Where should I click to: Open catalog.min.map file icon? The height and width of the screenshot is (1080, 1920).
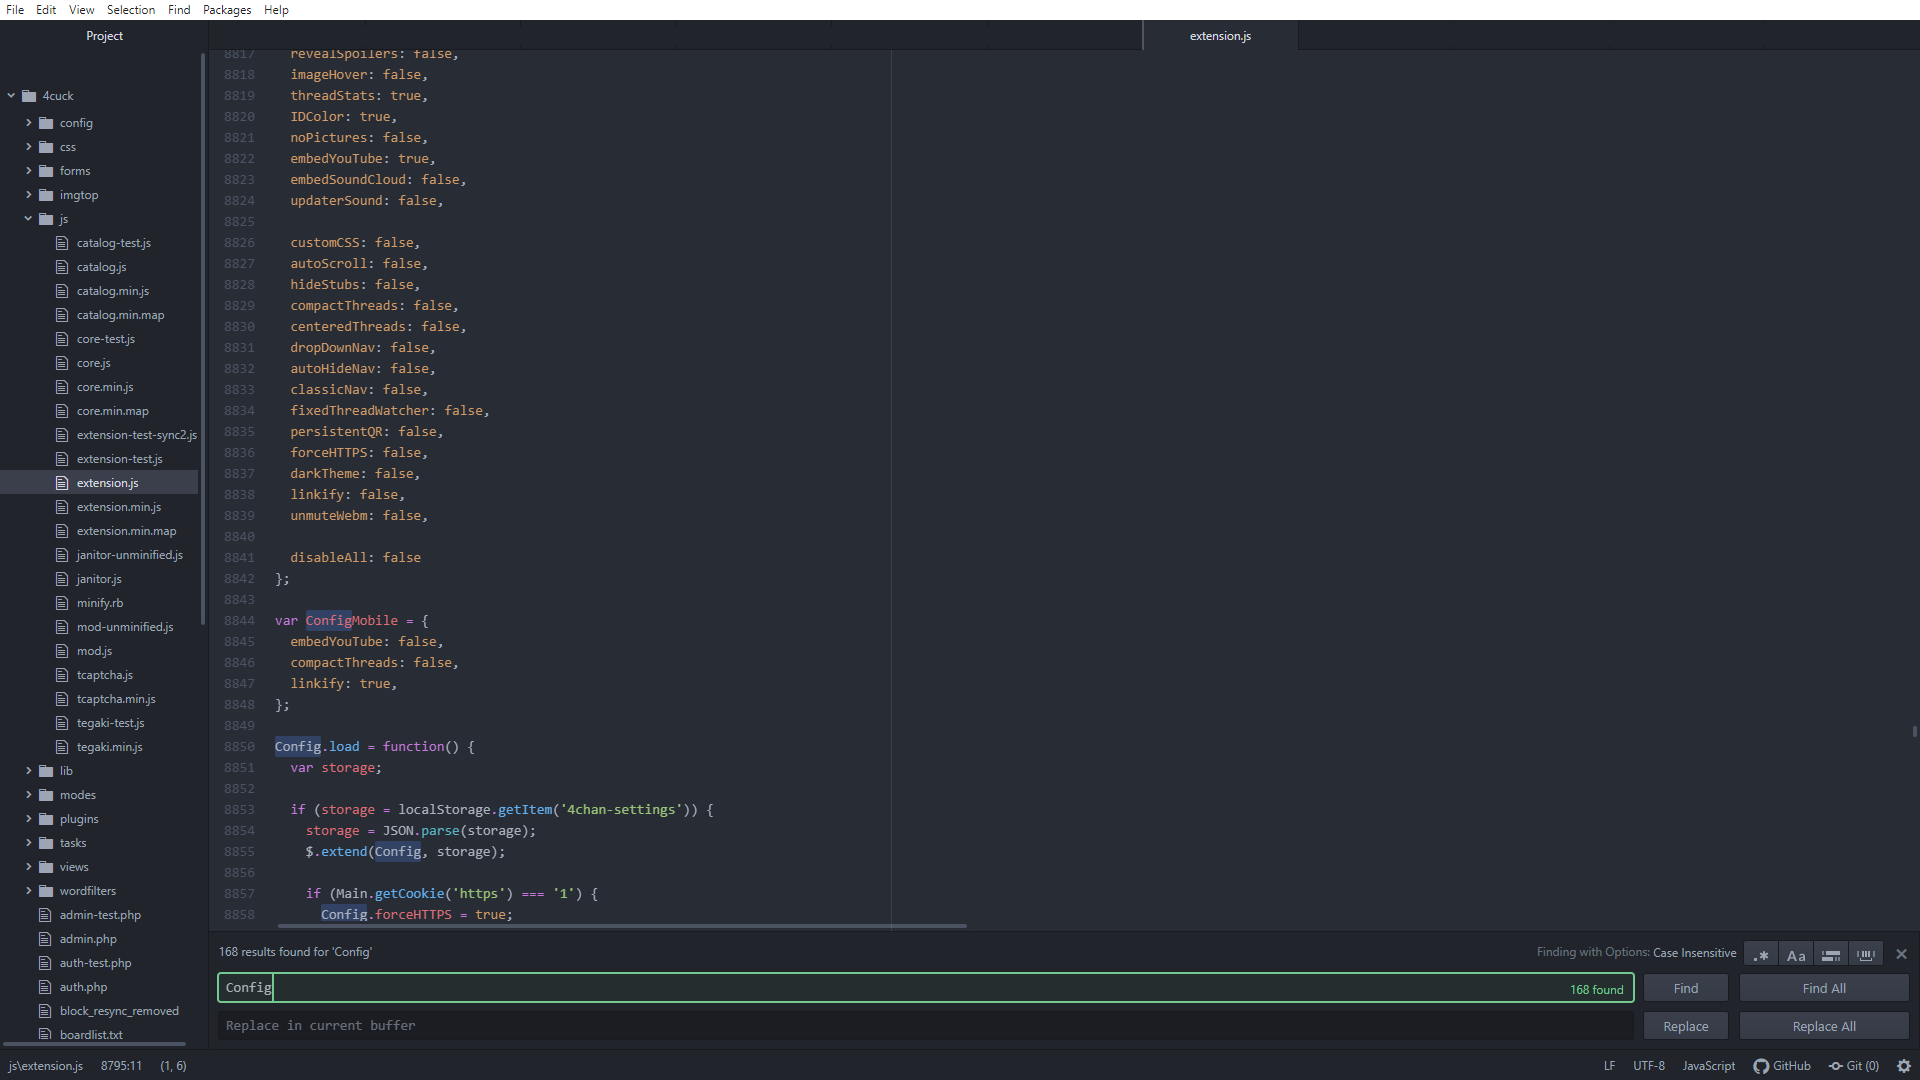click(62, 315)
